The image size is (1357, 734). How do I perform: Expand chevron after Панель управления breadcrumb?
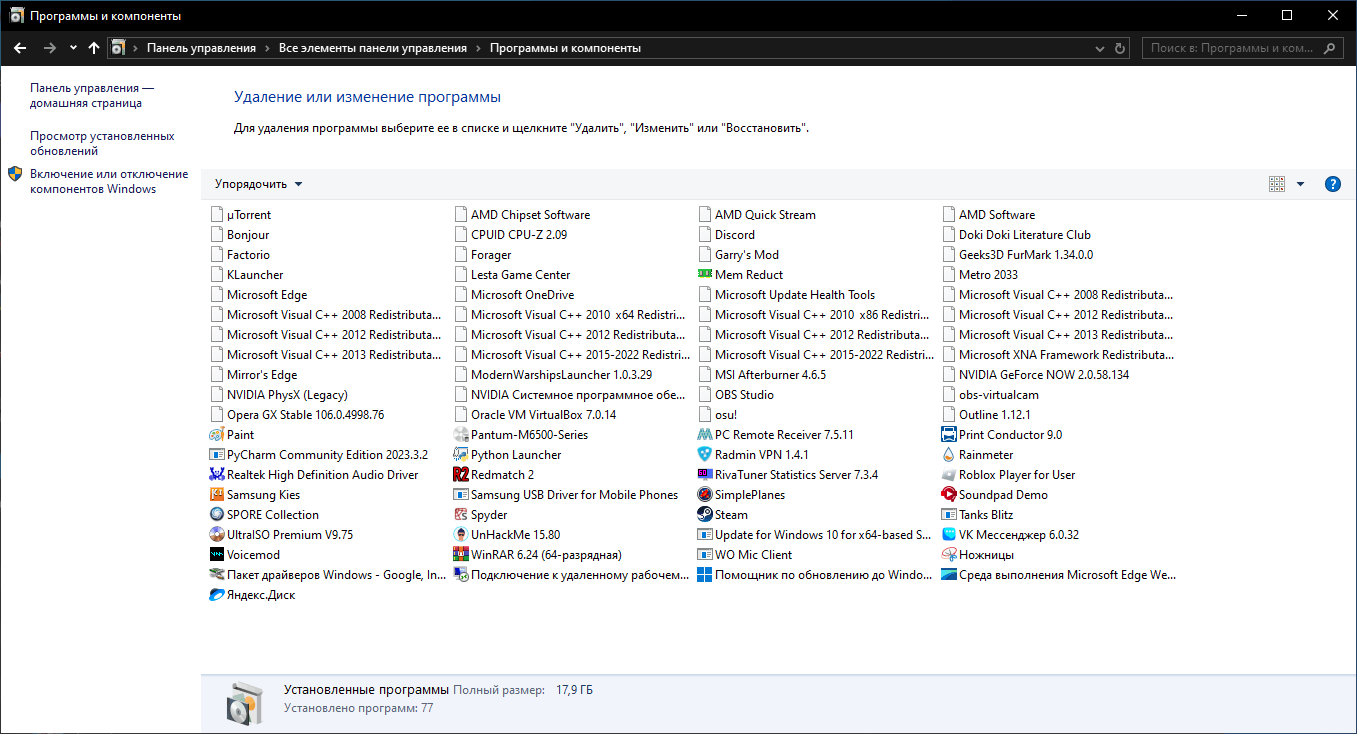[x=268, y=48]
